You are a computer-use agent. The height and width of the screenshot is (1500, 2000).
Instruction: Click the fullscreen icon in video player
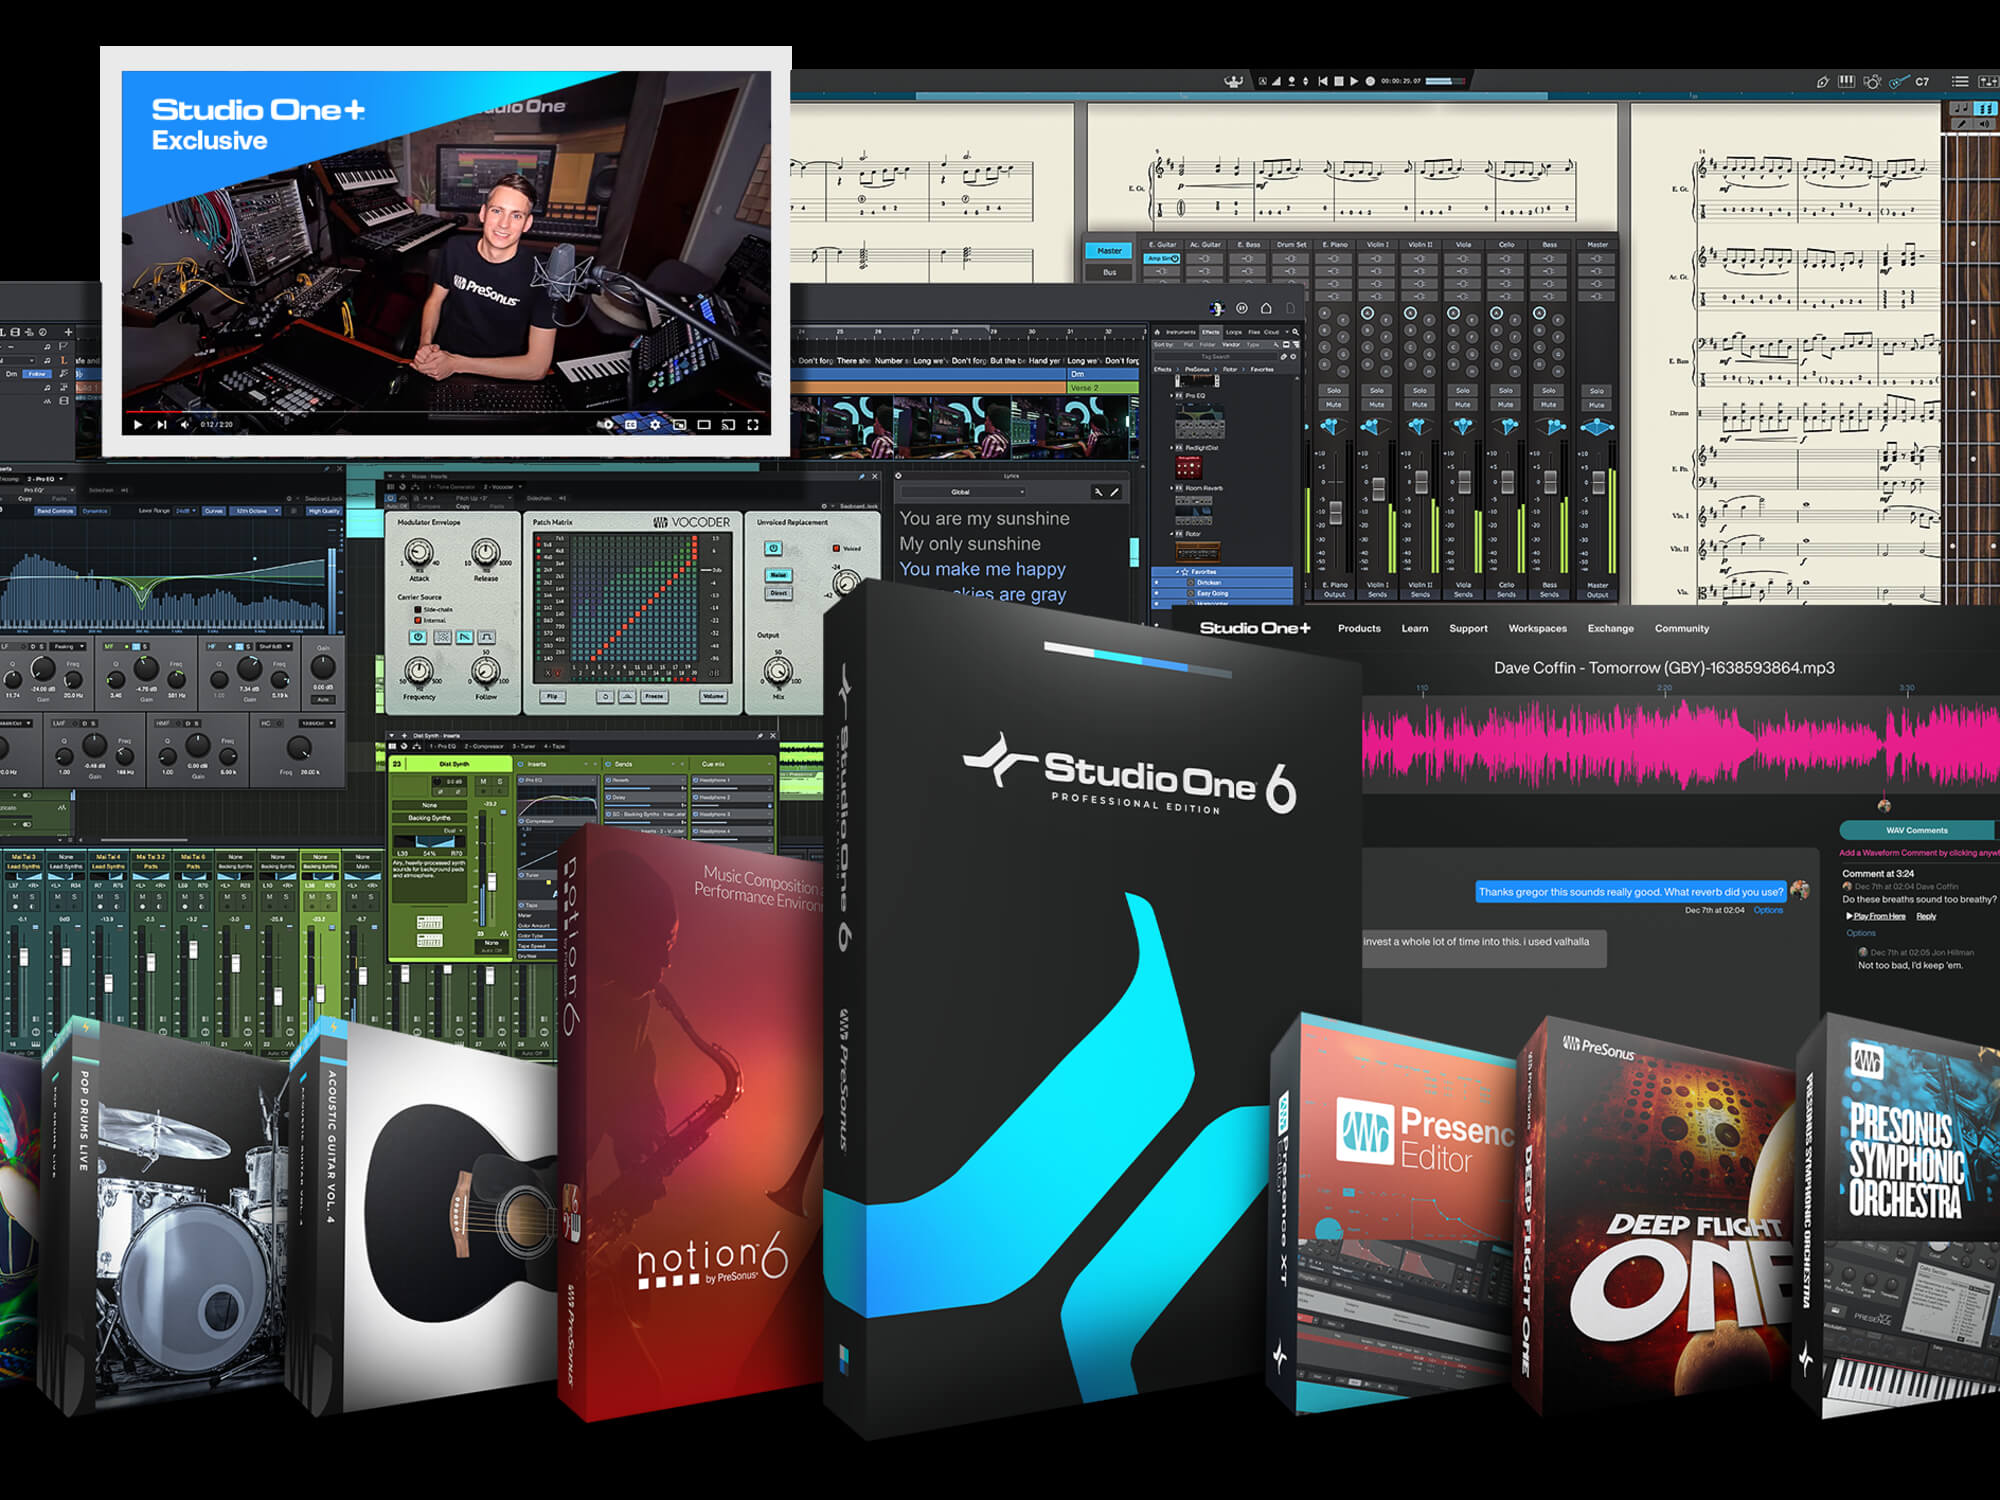[752, 425]
